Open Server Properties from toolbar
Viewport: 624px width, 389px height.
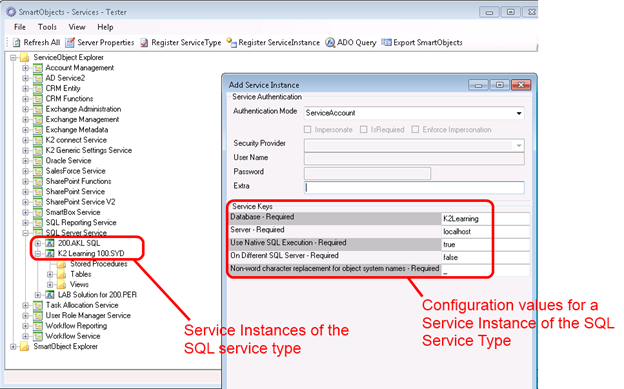pos(70,43)
